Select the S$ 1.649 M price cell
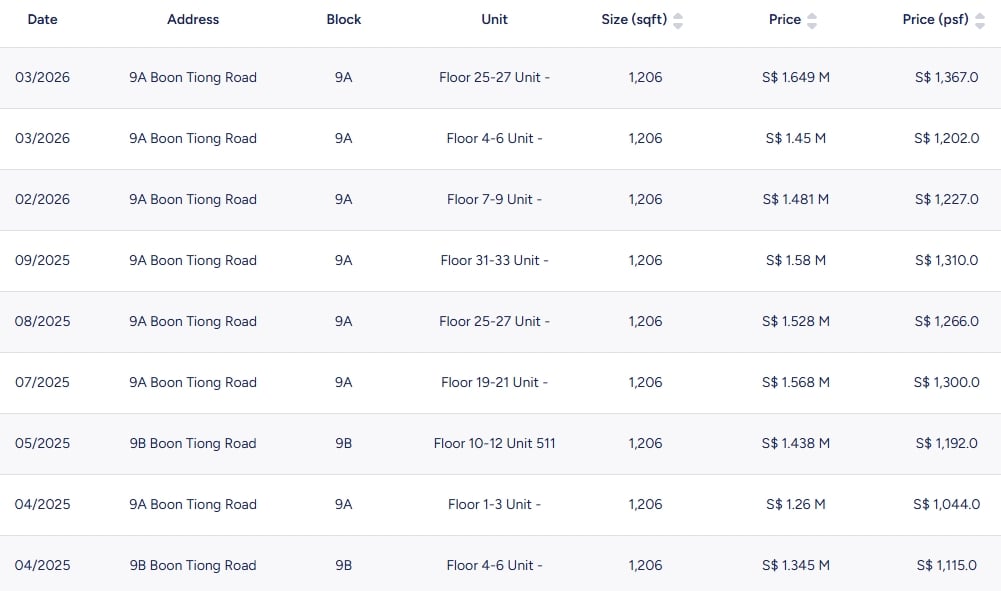The width and height of the screenshot is (1001, 591). pyautogui.click(x=795, y=77)
